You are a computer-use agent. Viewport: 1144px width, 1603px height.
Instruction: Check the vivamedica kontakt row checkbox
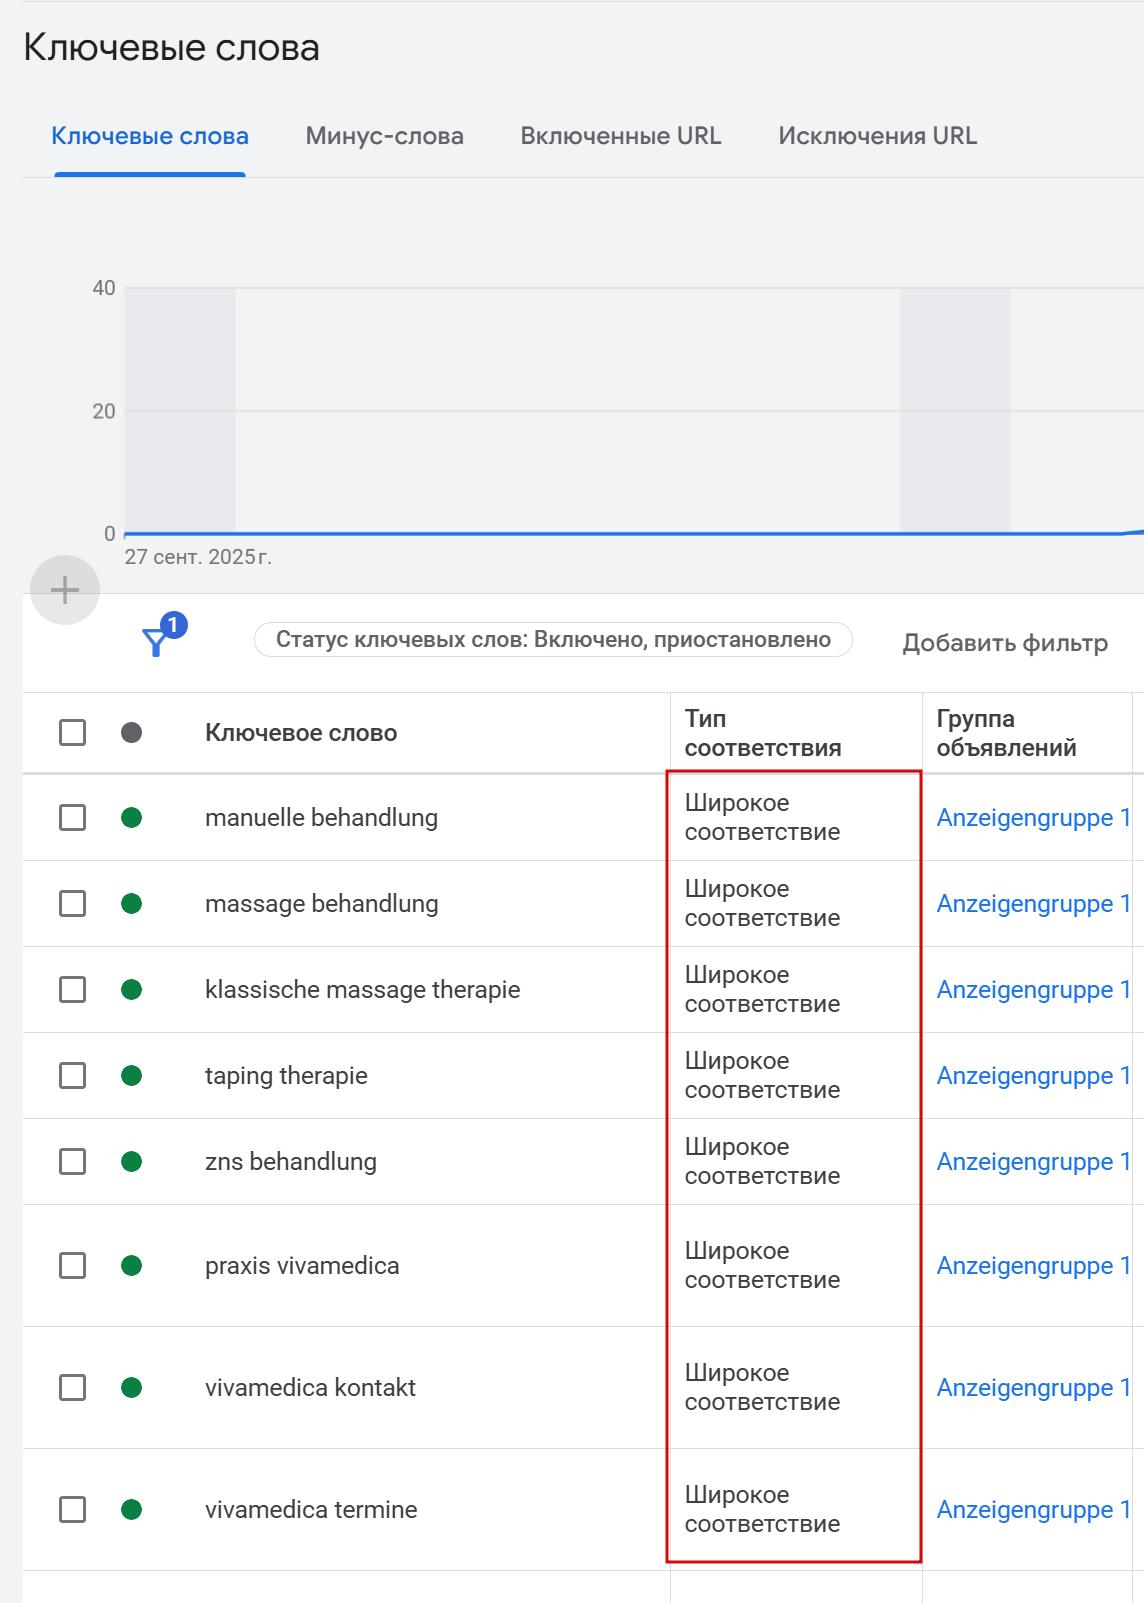(x=72, y=1388)
